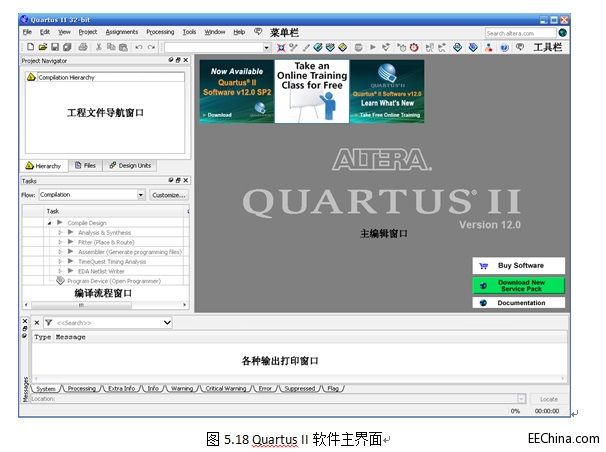Screen dimensions: 606x452
Task: Expand the Analysis & Synthesis task
Action: coord(60,233)
